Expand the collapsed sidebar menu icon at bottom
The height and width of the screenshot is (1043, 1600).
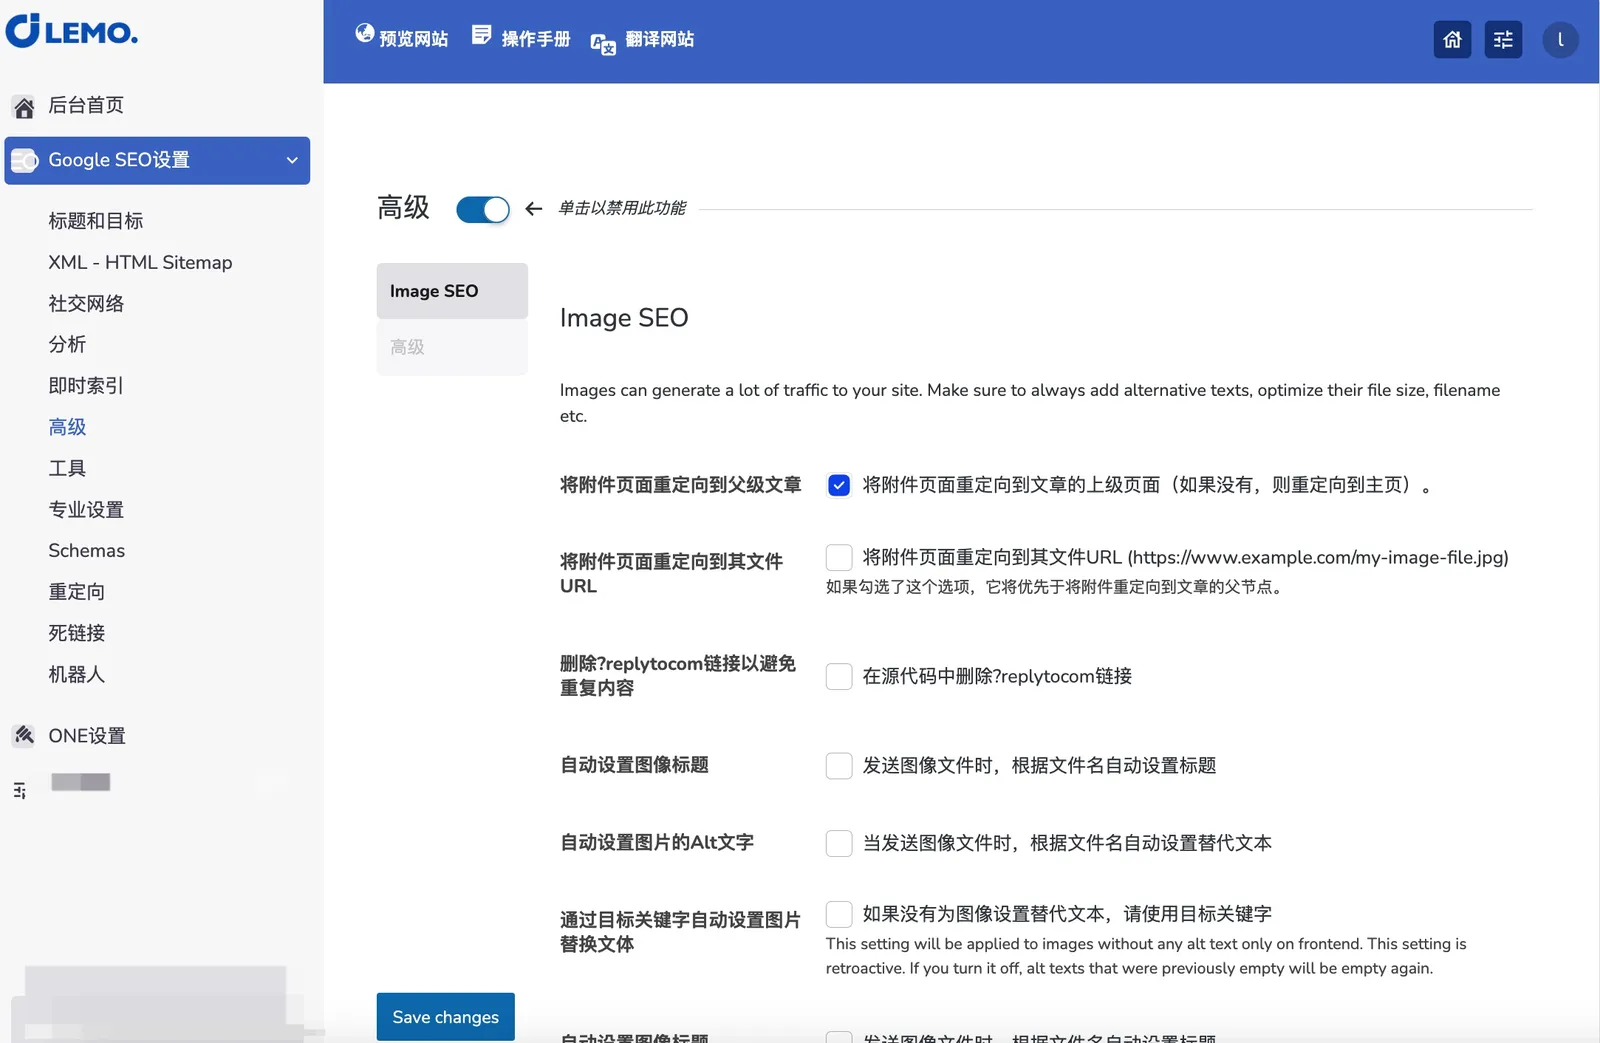[x=20, y=791]
